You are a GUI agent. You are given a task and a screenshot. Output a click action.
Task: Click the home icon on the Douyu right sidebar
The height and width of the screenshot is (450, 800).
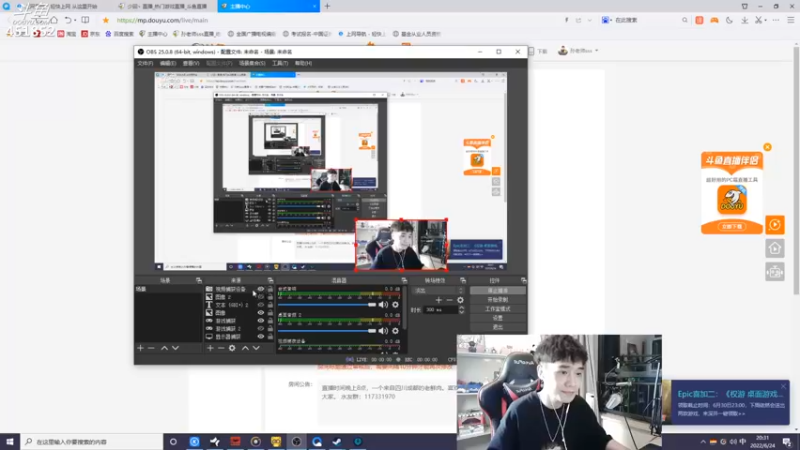click(x=774, y=248)
